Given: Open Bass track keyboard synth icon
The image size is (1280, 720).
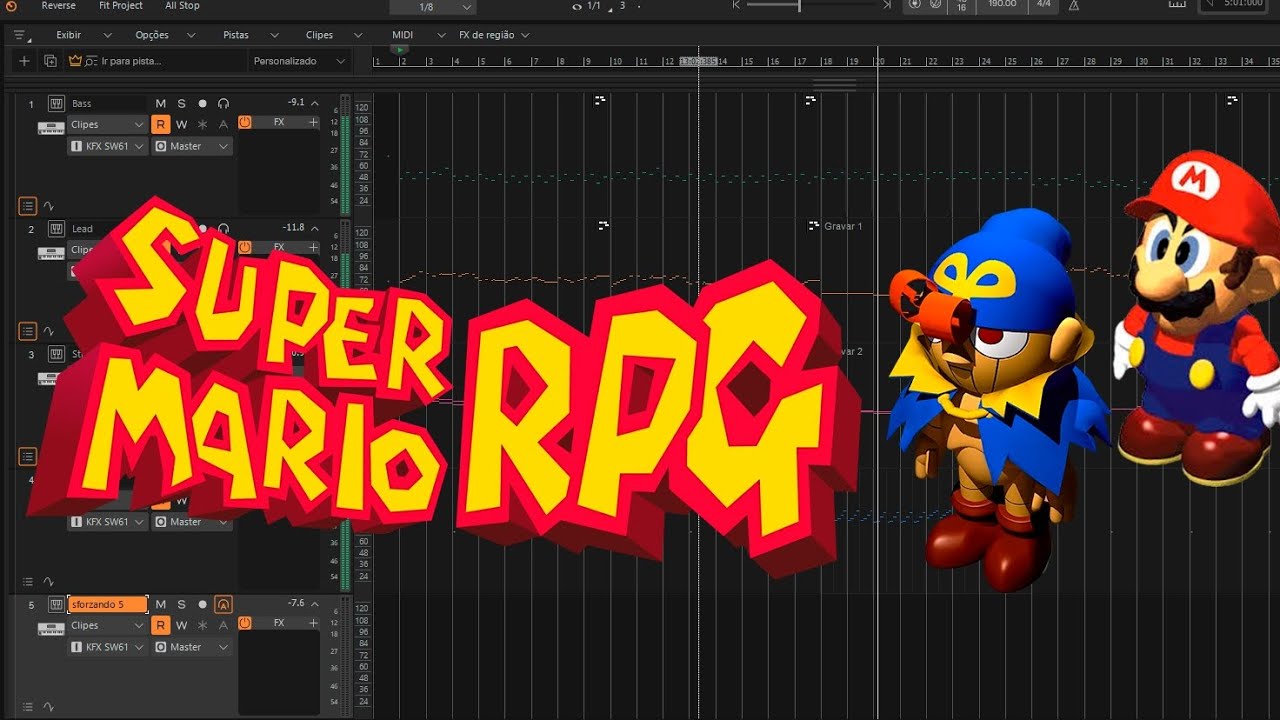Looking at the screenshot, I should pos(50,127).
